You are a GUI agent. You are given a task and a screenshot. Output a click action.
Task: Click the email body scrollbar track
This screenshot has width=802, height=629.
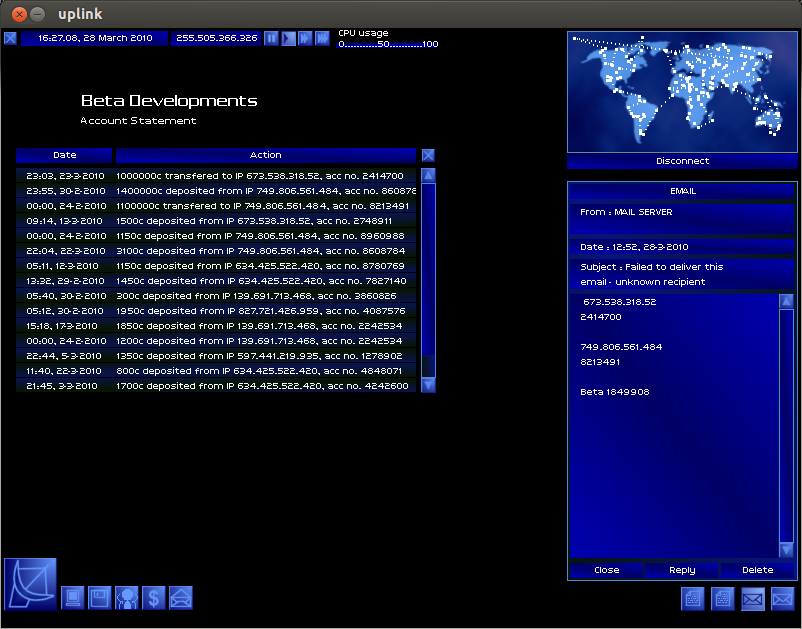[x=786, y=425]
